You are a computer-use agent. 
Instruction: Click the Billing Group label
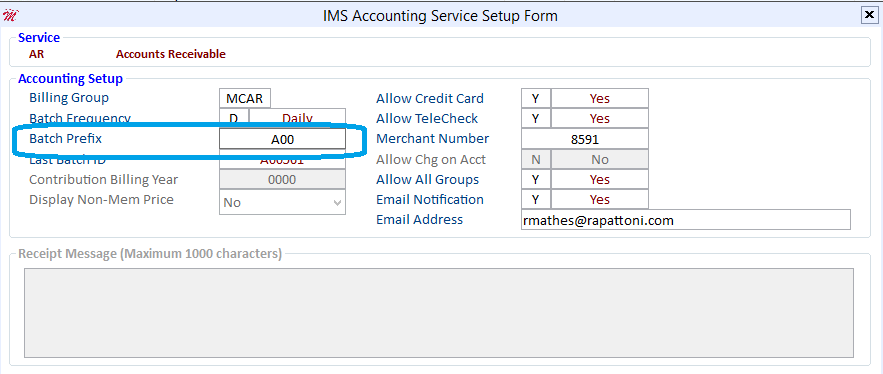click(69, 98)
